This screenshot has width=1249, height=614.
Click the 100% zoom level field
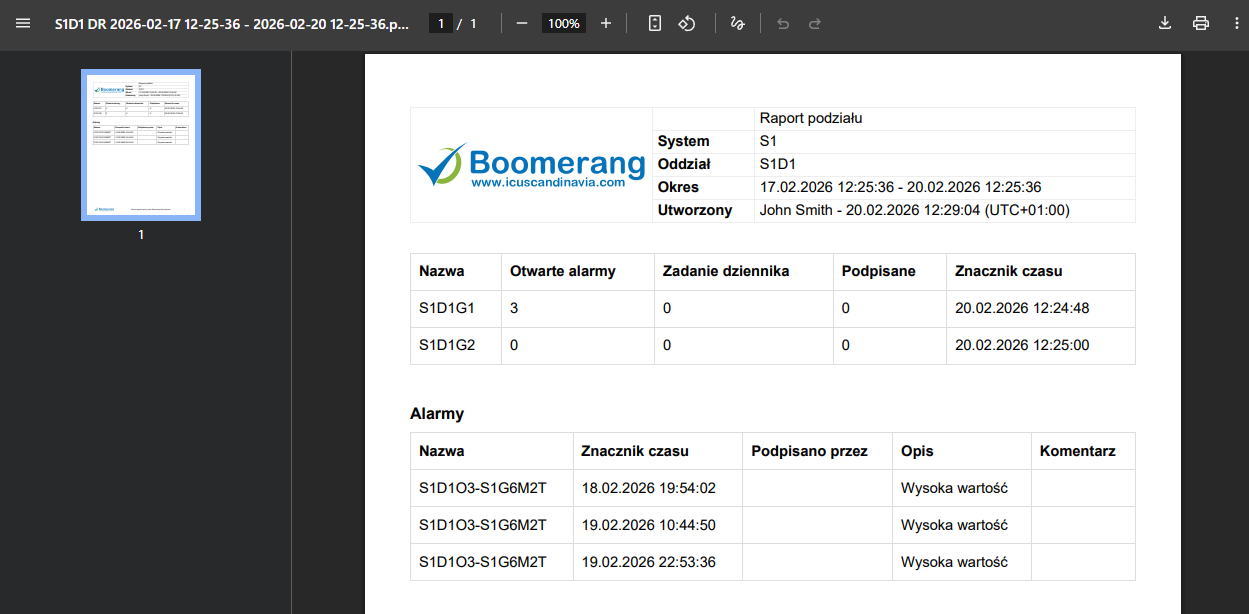(564, 23)
